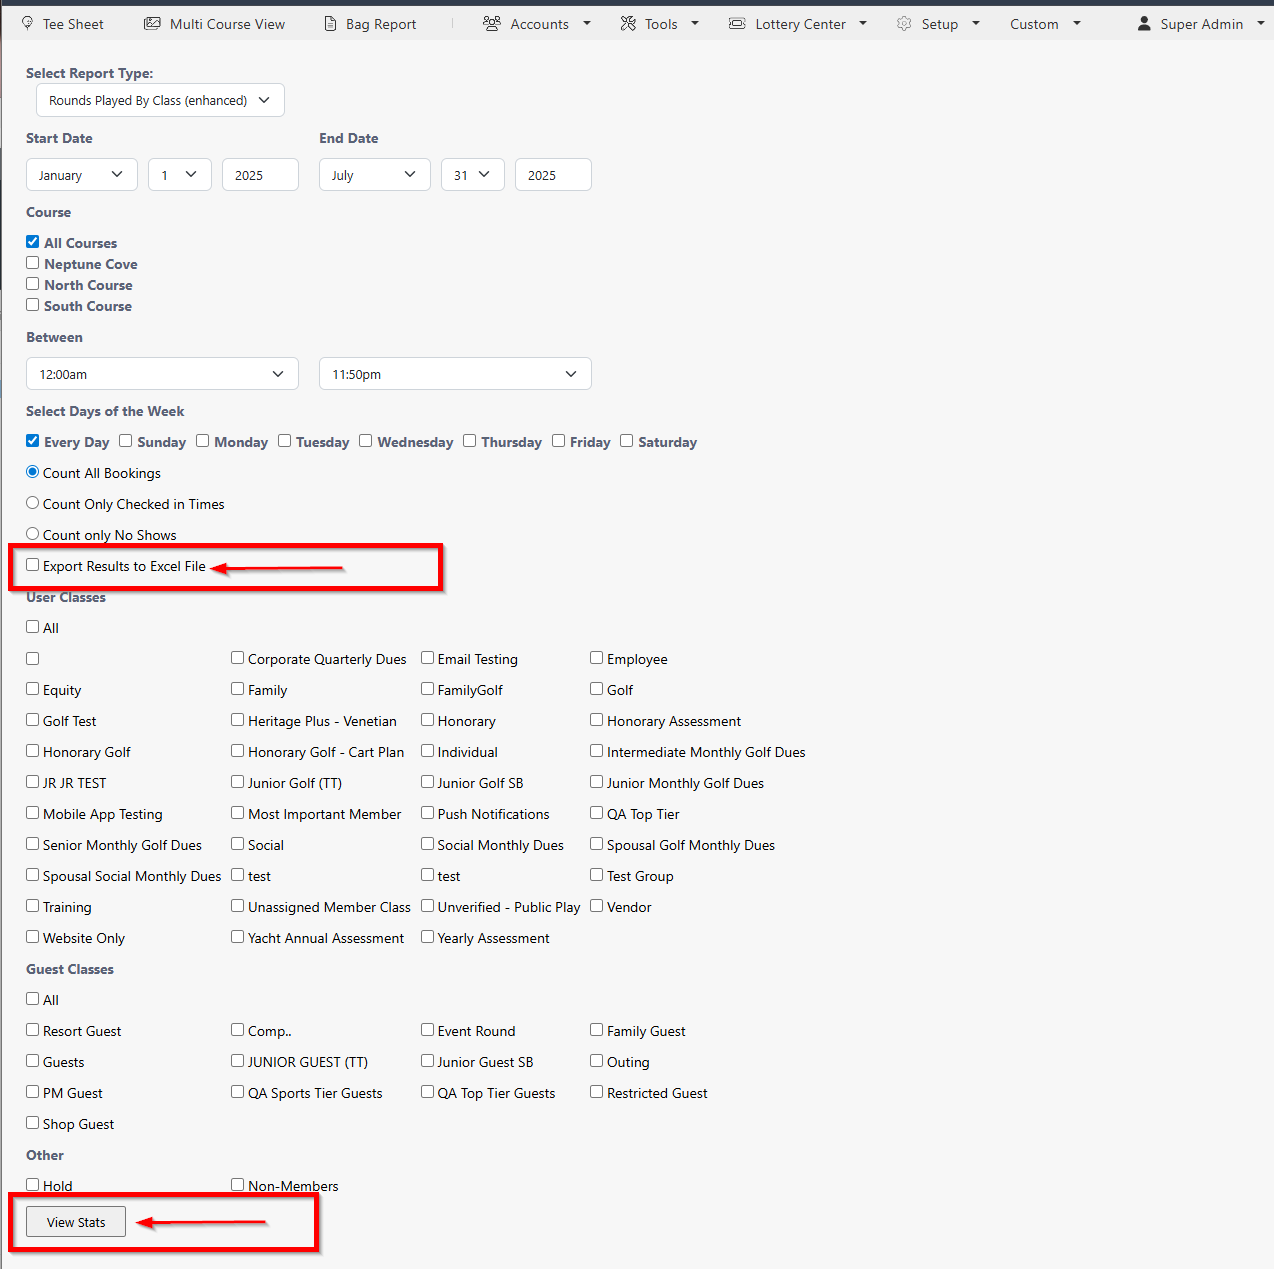Screen dimensions: 1274x1269
Task: Open the Start Date day dropdown
Action: point(180,175)
